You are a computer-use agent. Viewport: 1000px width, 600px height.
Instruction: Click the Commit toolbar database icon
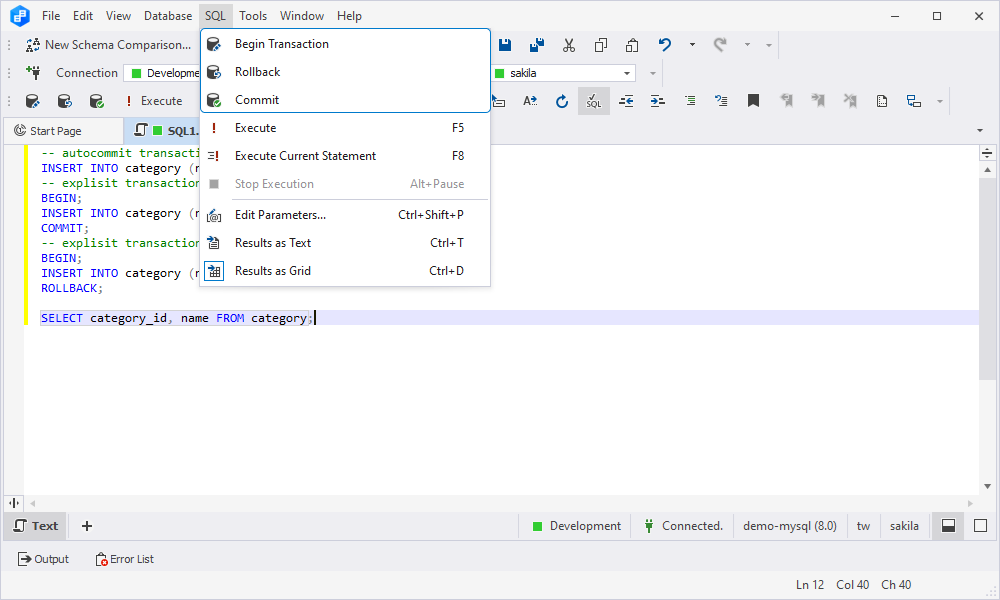pos(96,101)
